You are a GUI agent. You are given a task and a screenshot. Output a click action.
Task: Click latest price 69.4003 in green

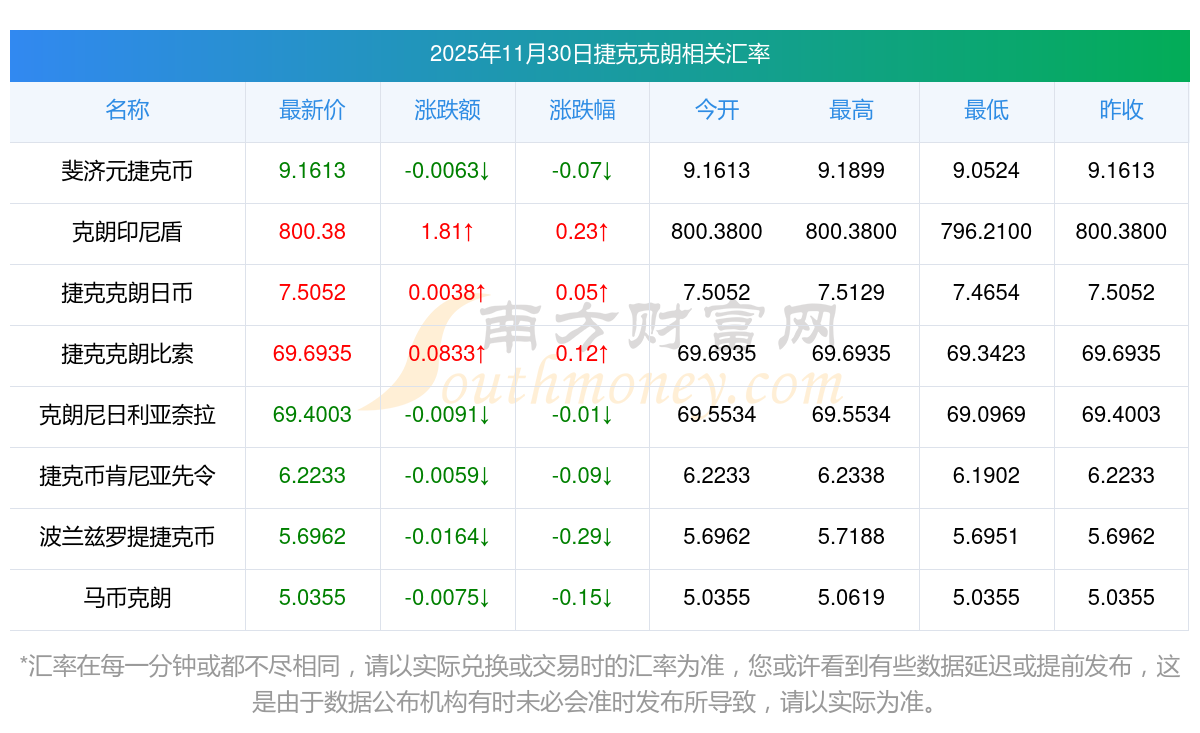pyautogui.click(x=312, y=415)
